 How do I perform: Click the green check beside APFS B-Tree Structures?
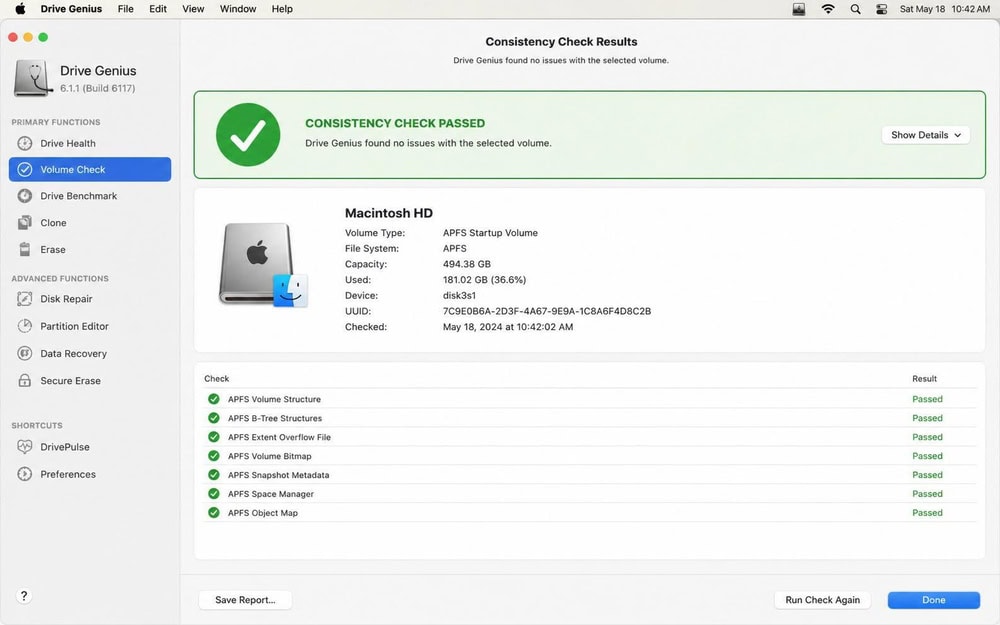coord(214,418)
